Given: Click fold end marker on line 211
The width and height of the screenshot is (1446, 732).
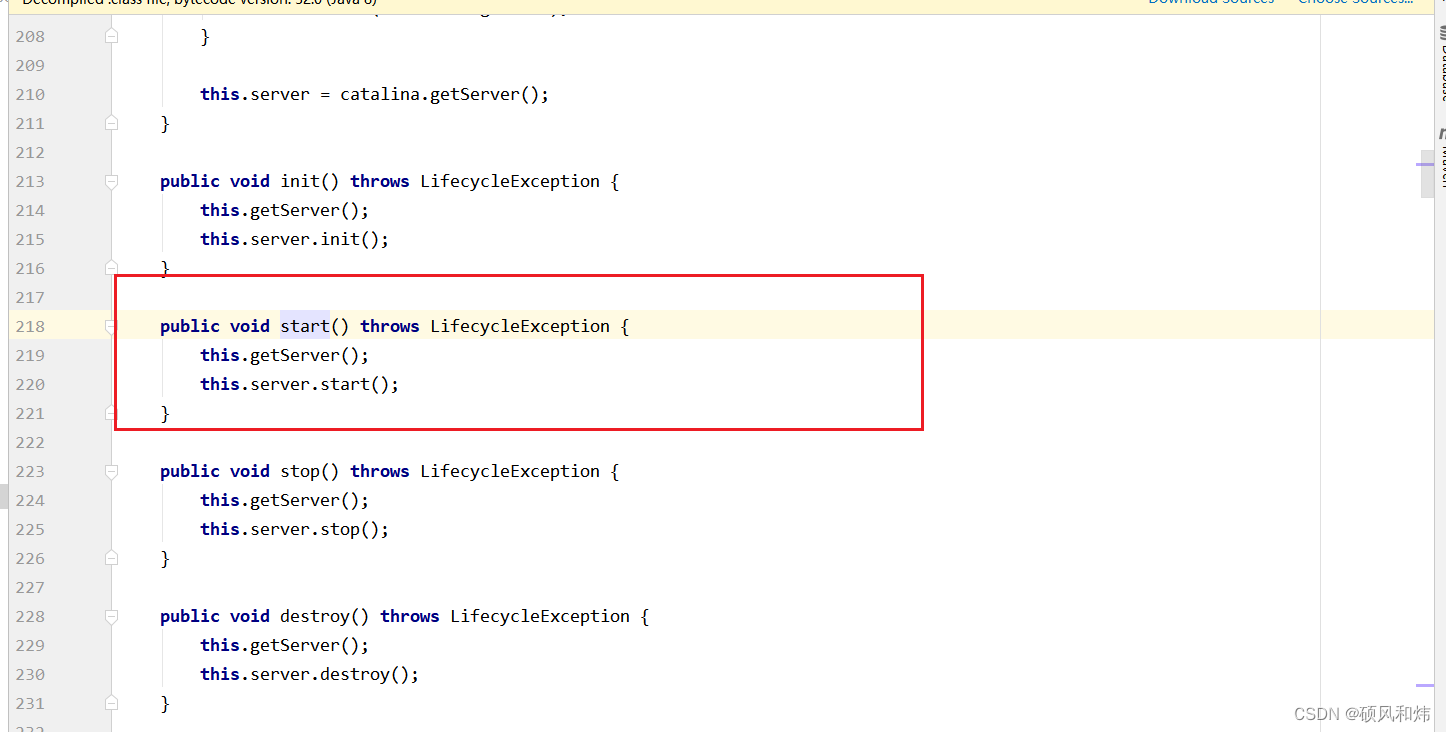Looking at the screenshot, I should tap(111, 123).
